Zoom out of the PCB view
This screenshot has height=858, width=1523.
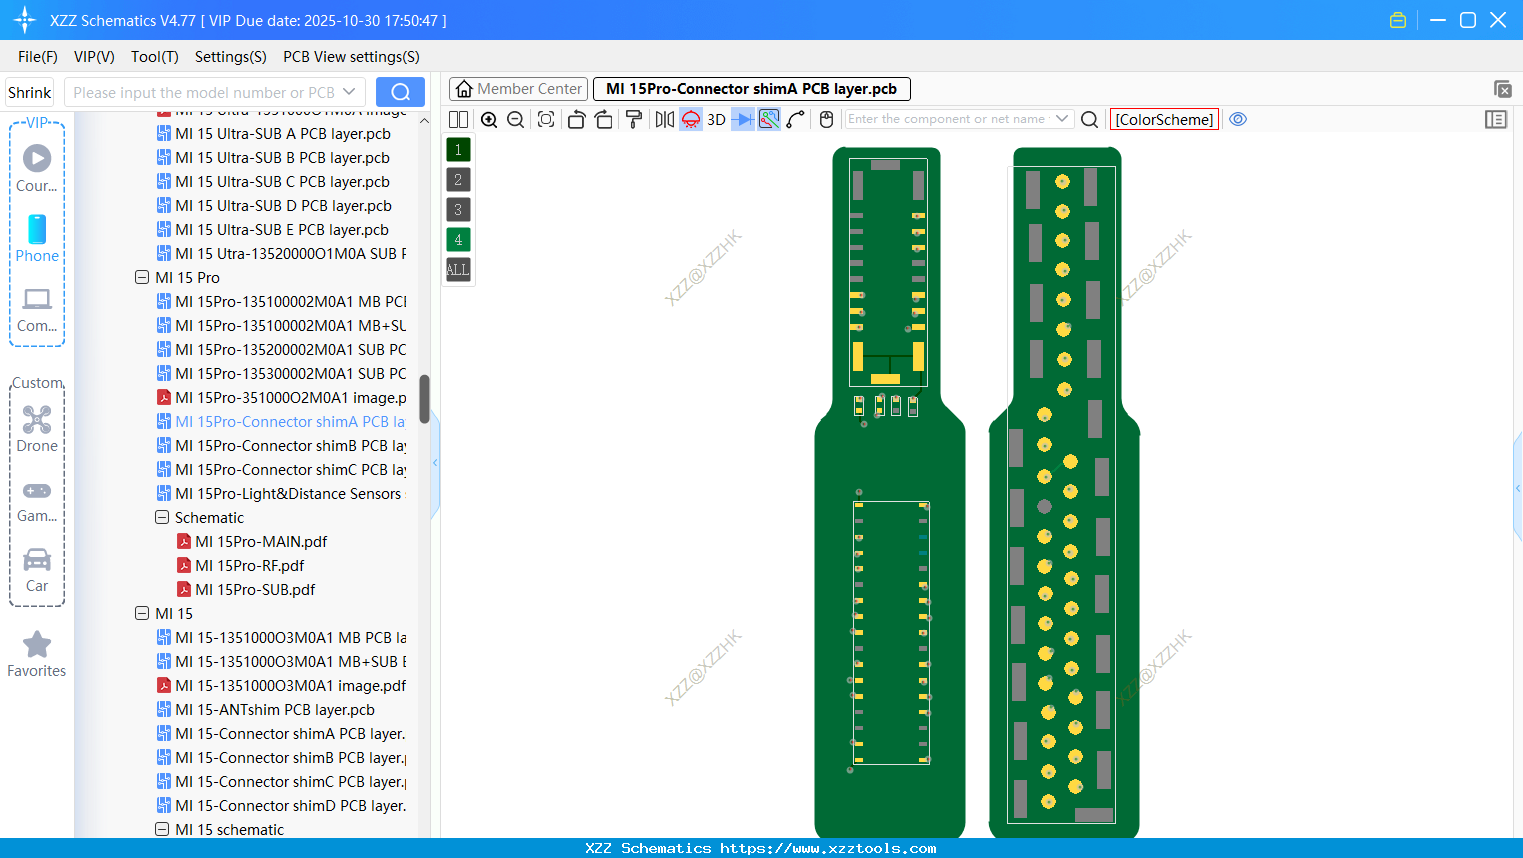point(514,119)
